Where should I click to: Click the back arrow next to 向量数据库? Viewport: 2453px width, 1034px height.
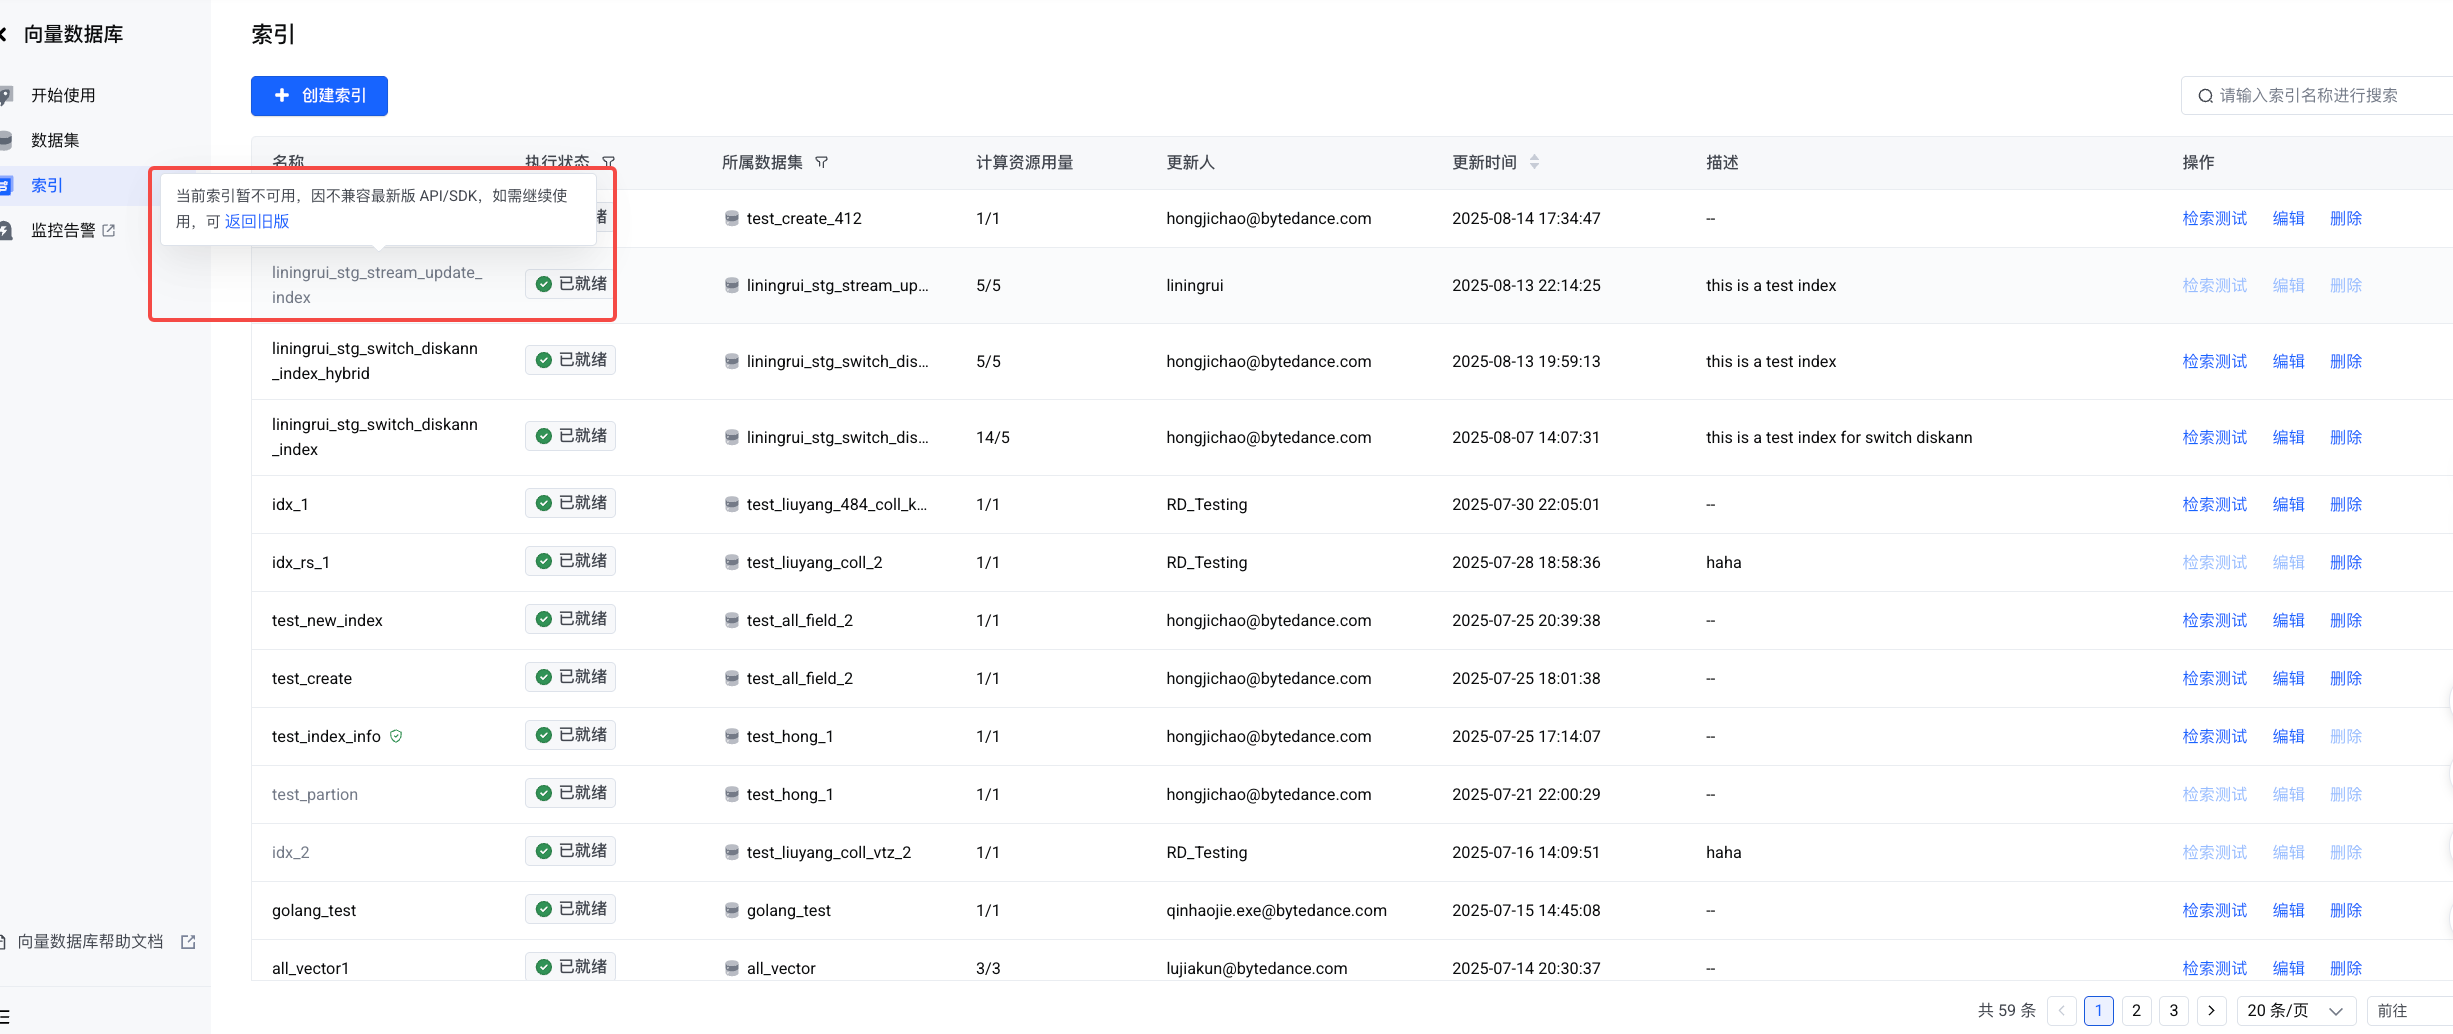point(4,34)
